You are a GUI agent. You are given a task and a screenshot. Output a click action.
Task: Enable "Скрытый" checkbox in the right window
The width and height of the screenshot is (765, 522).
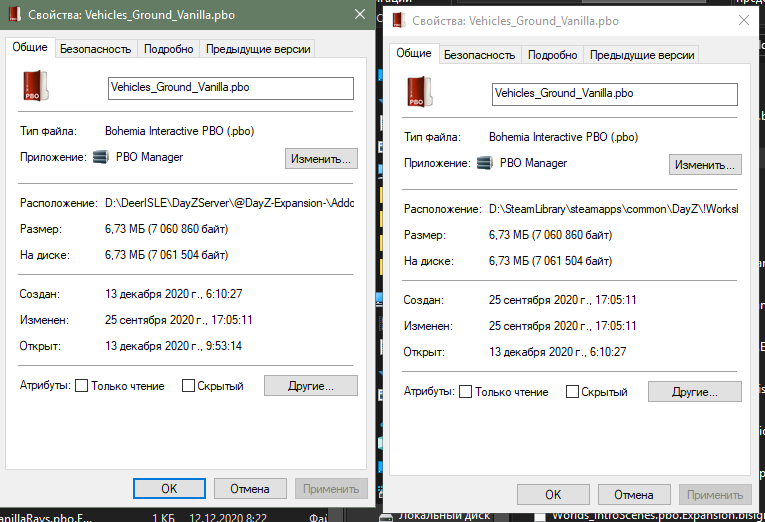pos(572,392)
